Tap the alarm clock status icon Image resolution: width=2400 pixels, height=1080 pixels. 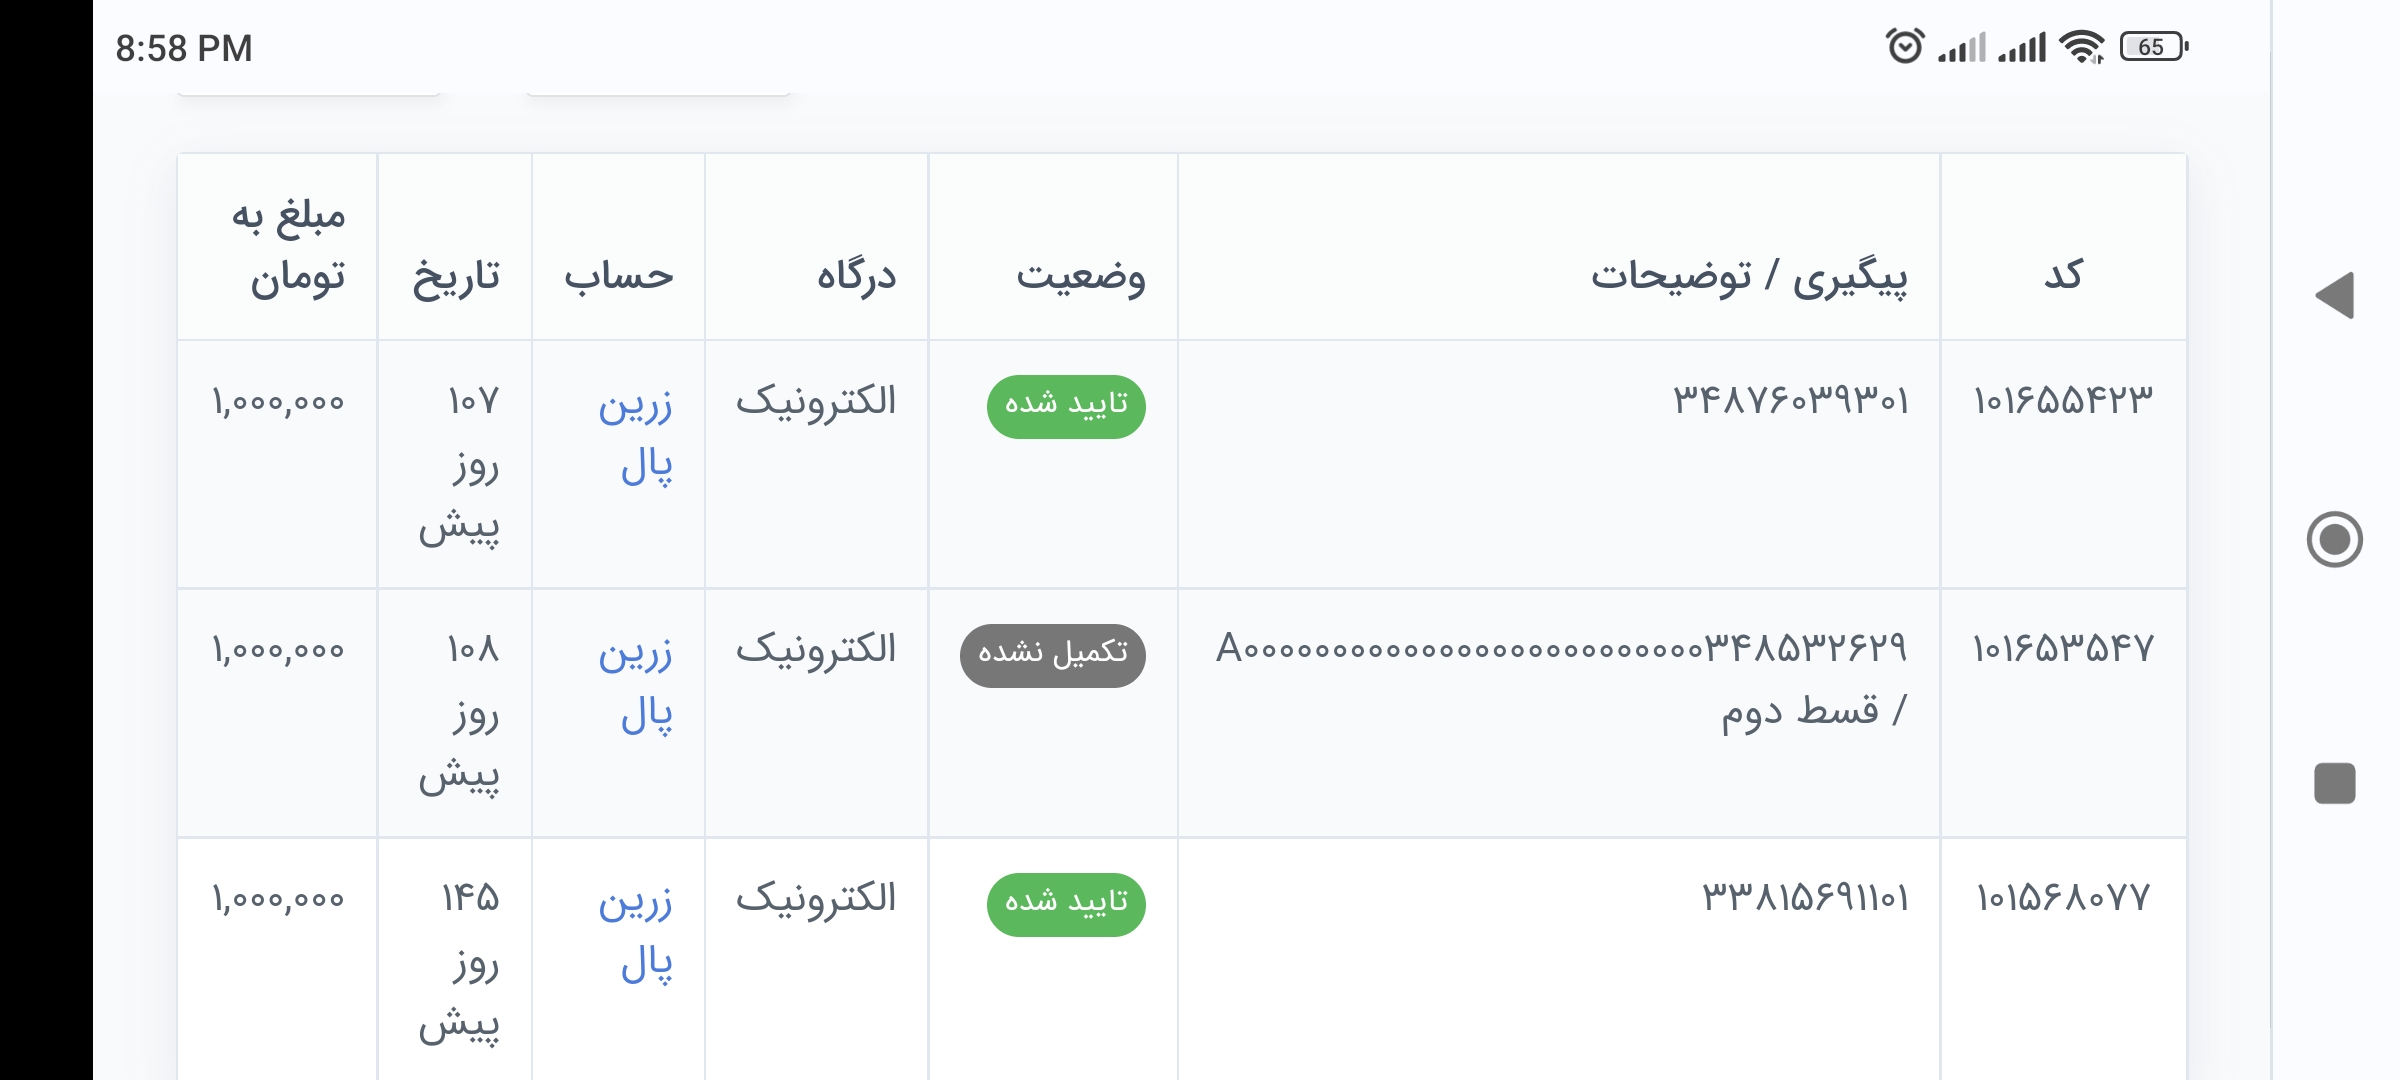click(x=1904, y=46)
